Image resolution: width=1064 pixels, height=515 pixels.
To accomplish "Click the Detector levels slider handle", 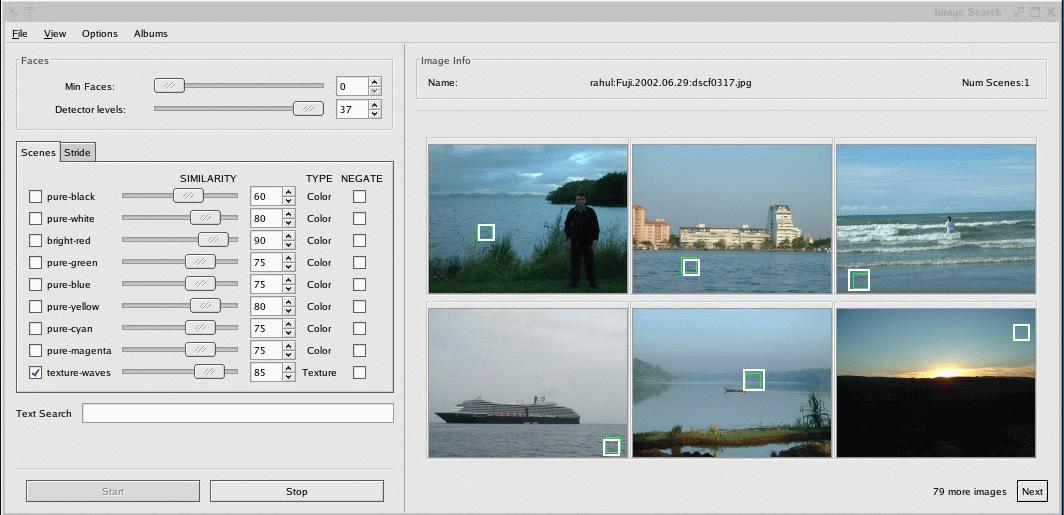I will click(x=308, y=109).
